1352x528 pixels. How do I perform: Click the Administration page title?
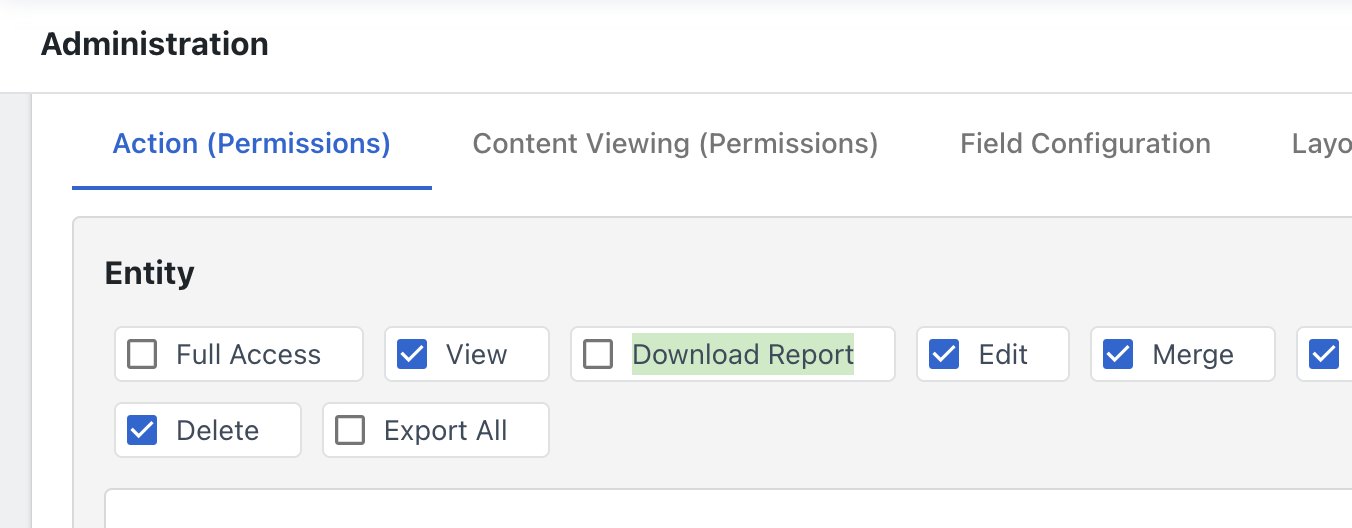tap(155, 44)
